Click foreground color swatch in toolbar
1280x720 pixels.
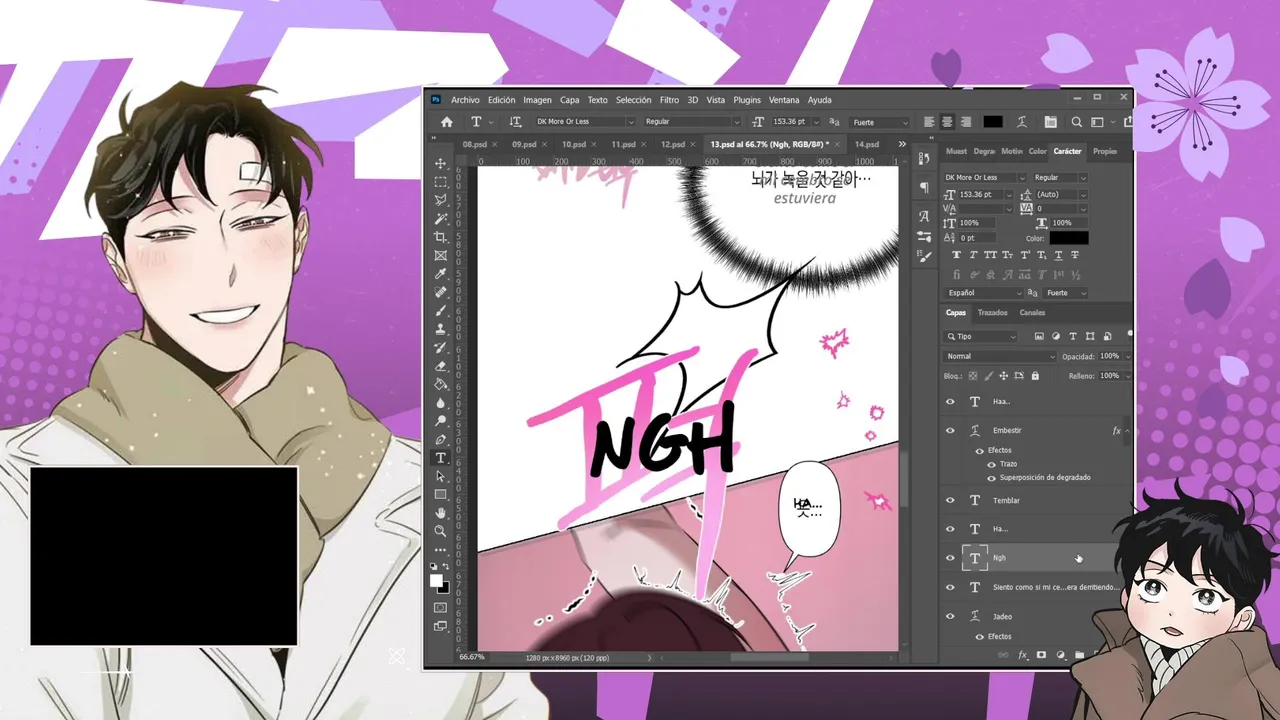[436, 581]
